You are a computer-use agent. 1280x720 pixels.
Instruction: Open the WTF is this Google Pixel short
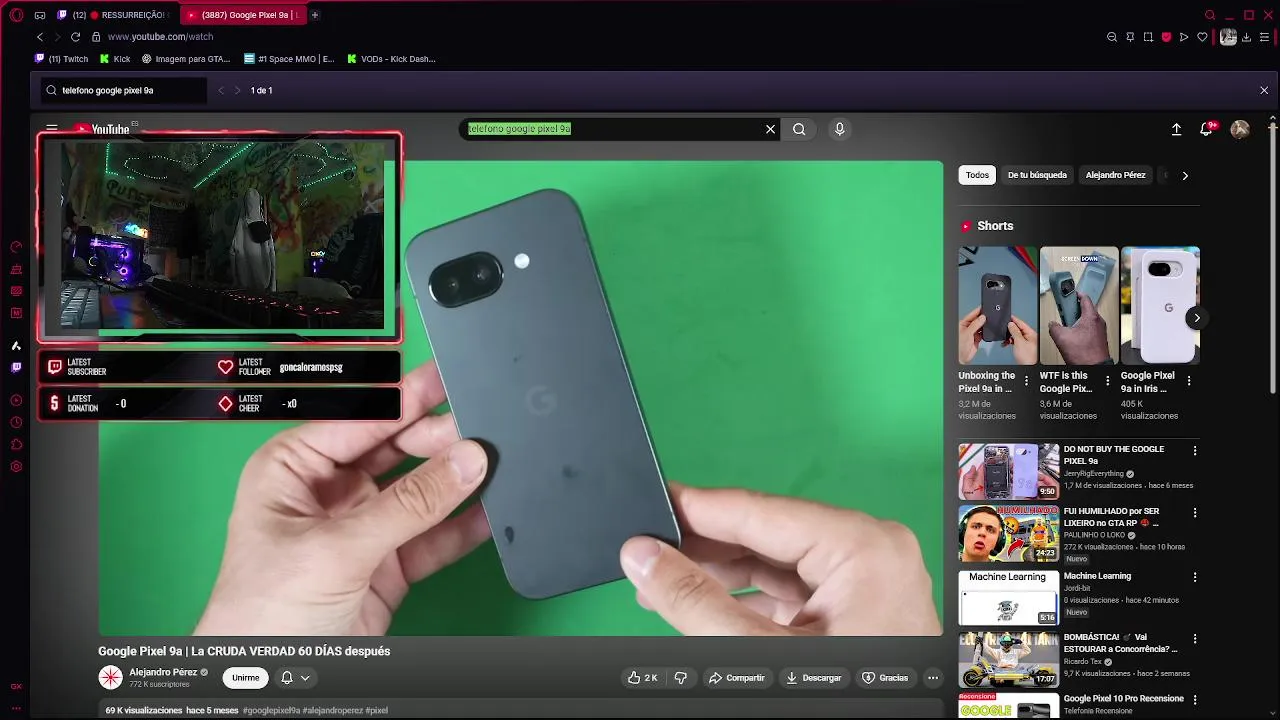(x=1079, y=305)
